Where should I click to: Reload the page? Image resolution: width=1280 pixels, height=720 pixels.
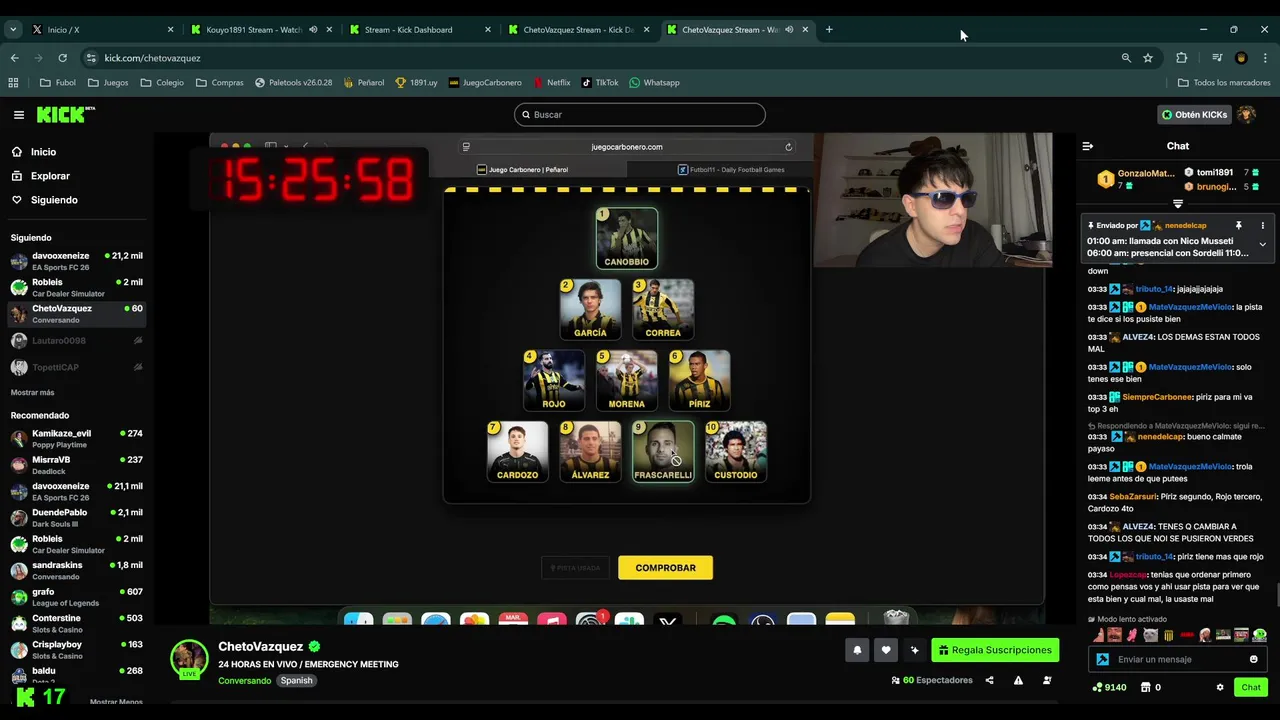[x=62, y=58]
